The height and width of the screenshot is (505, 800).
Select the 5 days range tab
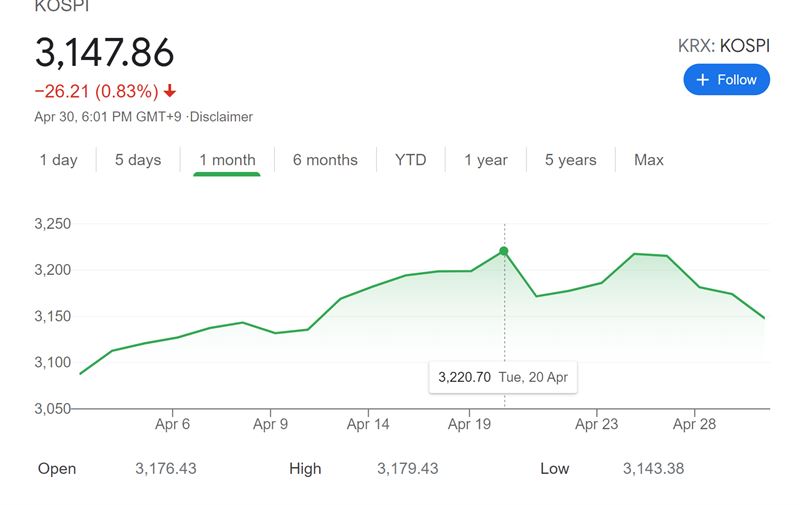(x=138, y=160)
